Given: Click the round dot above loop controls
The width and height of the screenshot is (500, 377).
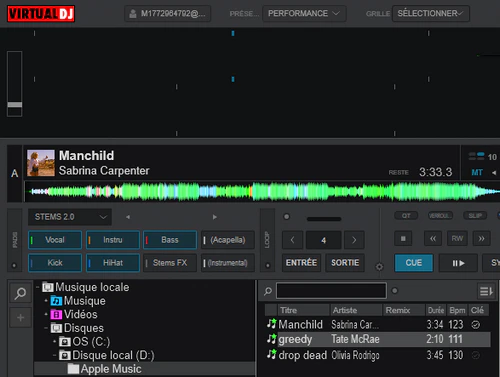Looking at the screenshot, I should click(286, 217).
